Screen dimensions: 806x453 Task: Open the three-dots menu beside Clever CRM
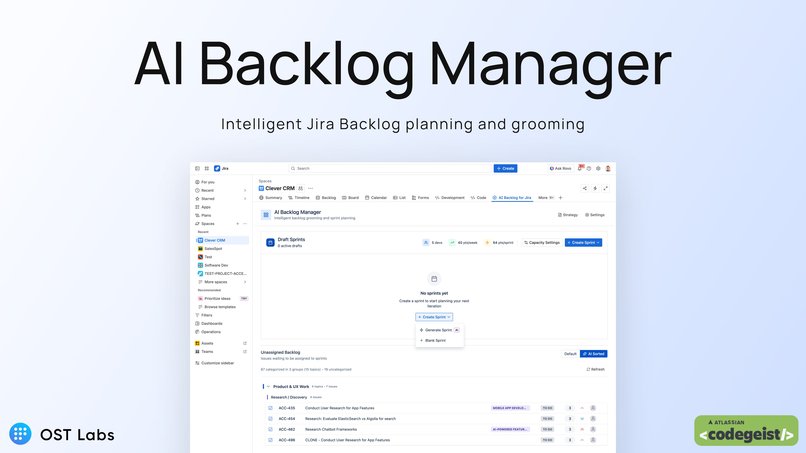point(310,188)
